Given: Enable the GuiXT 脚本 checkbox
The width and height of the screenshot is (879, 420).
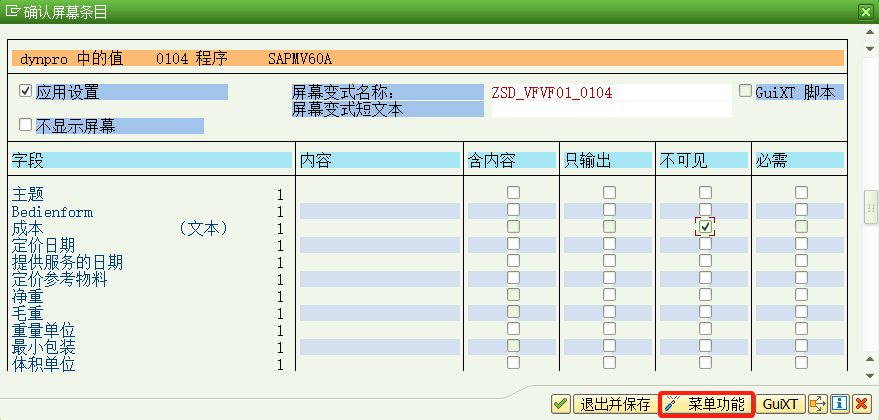Looking at the screenshot, I should point(745,91).
